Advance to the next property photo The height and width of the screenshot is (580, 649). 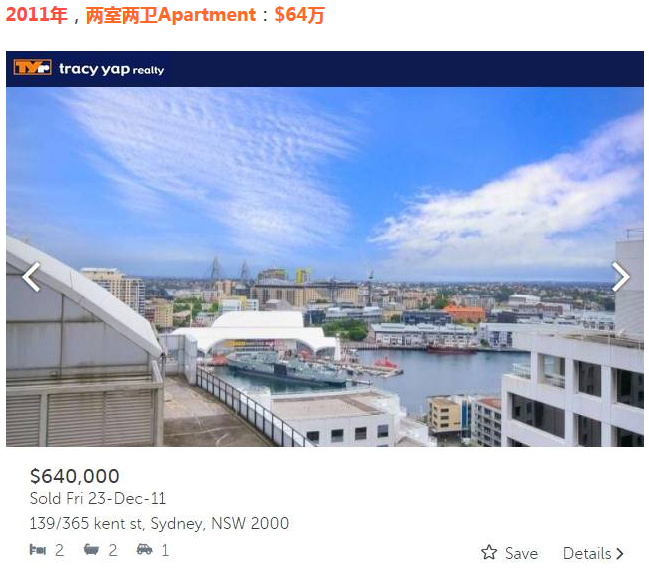click(x=620, y=277)
